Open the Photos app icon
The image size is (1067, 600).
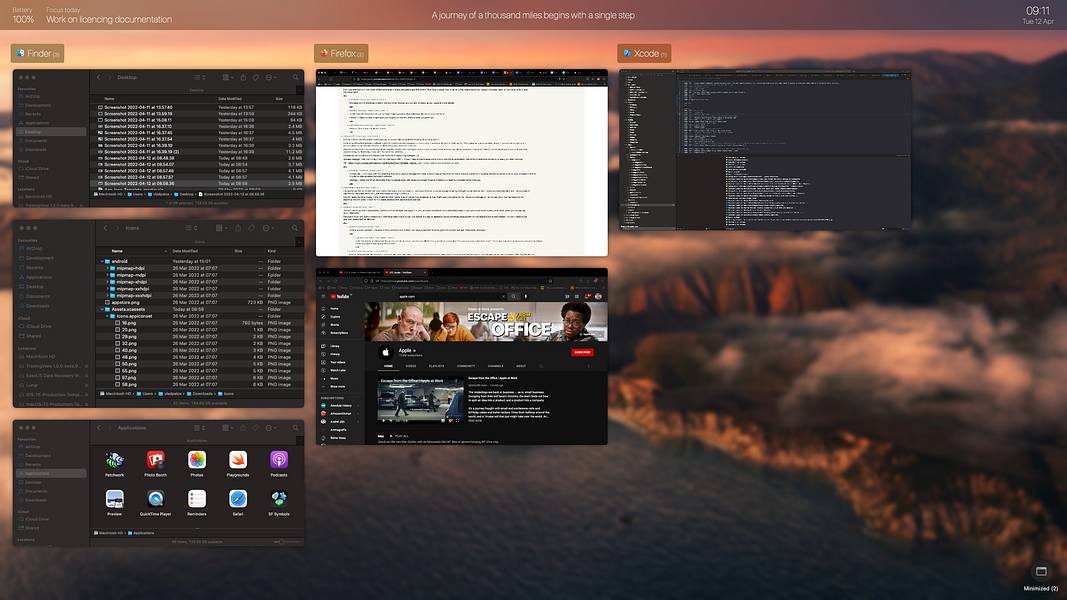(197, 461)
